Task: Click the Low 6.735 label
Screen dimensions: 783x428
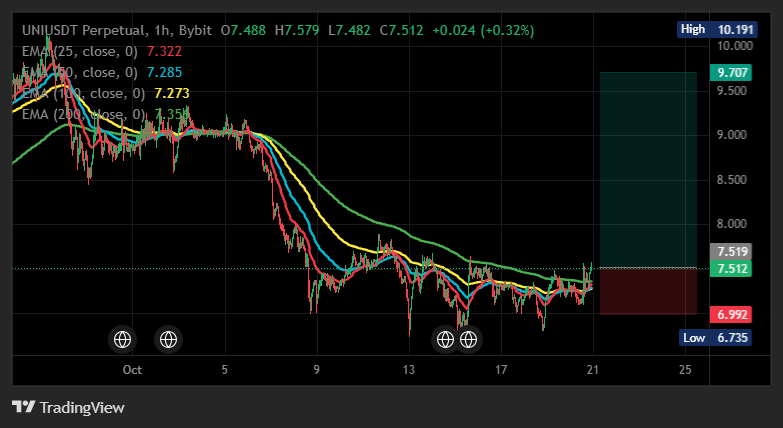Action: pos(715,338)
